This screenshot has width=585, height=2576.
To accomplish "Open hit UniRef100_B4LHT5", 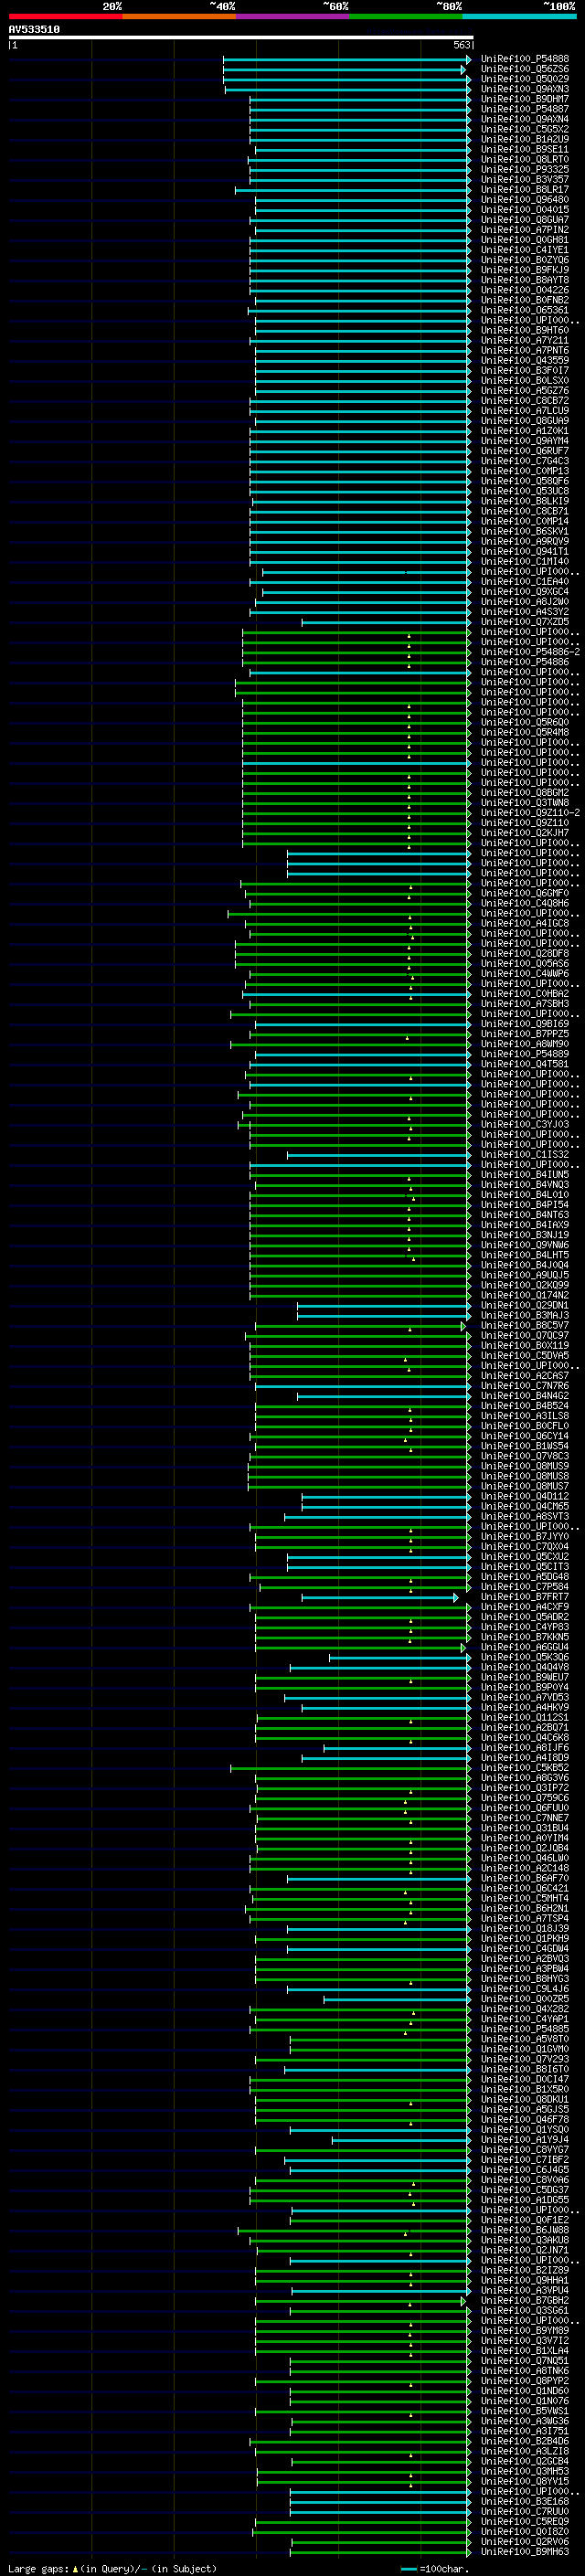I will (525, 1255).
